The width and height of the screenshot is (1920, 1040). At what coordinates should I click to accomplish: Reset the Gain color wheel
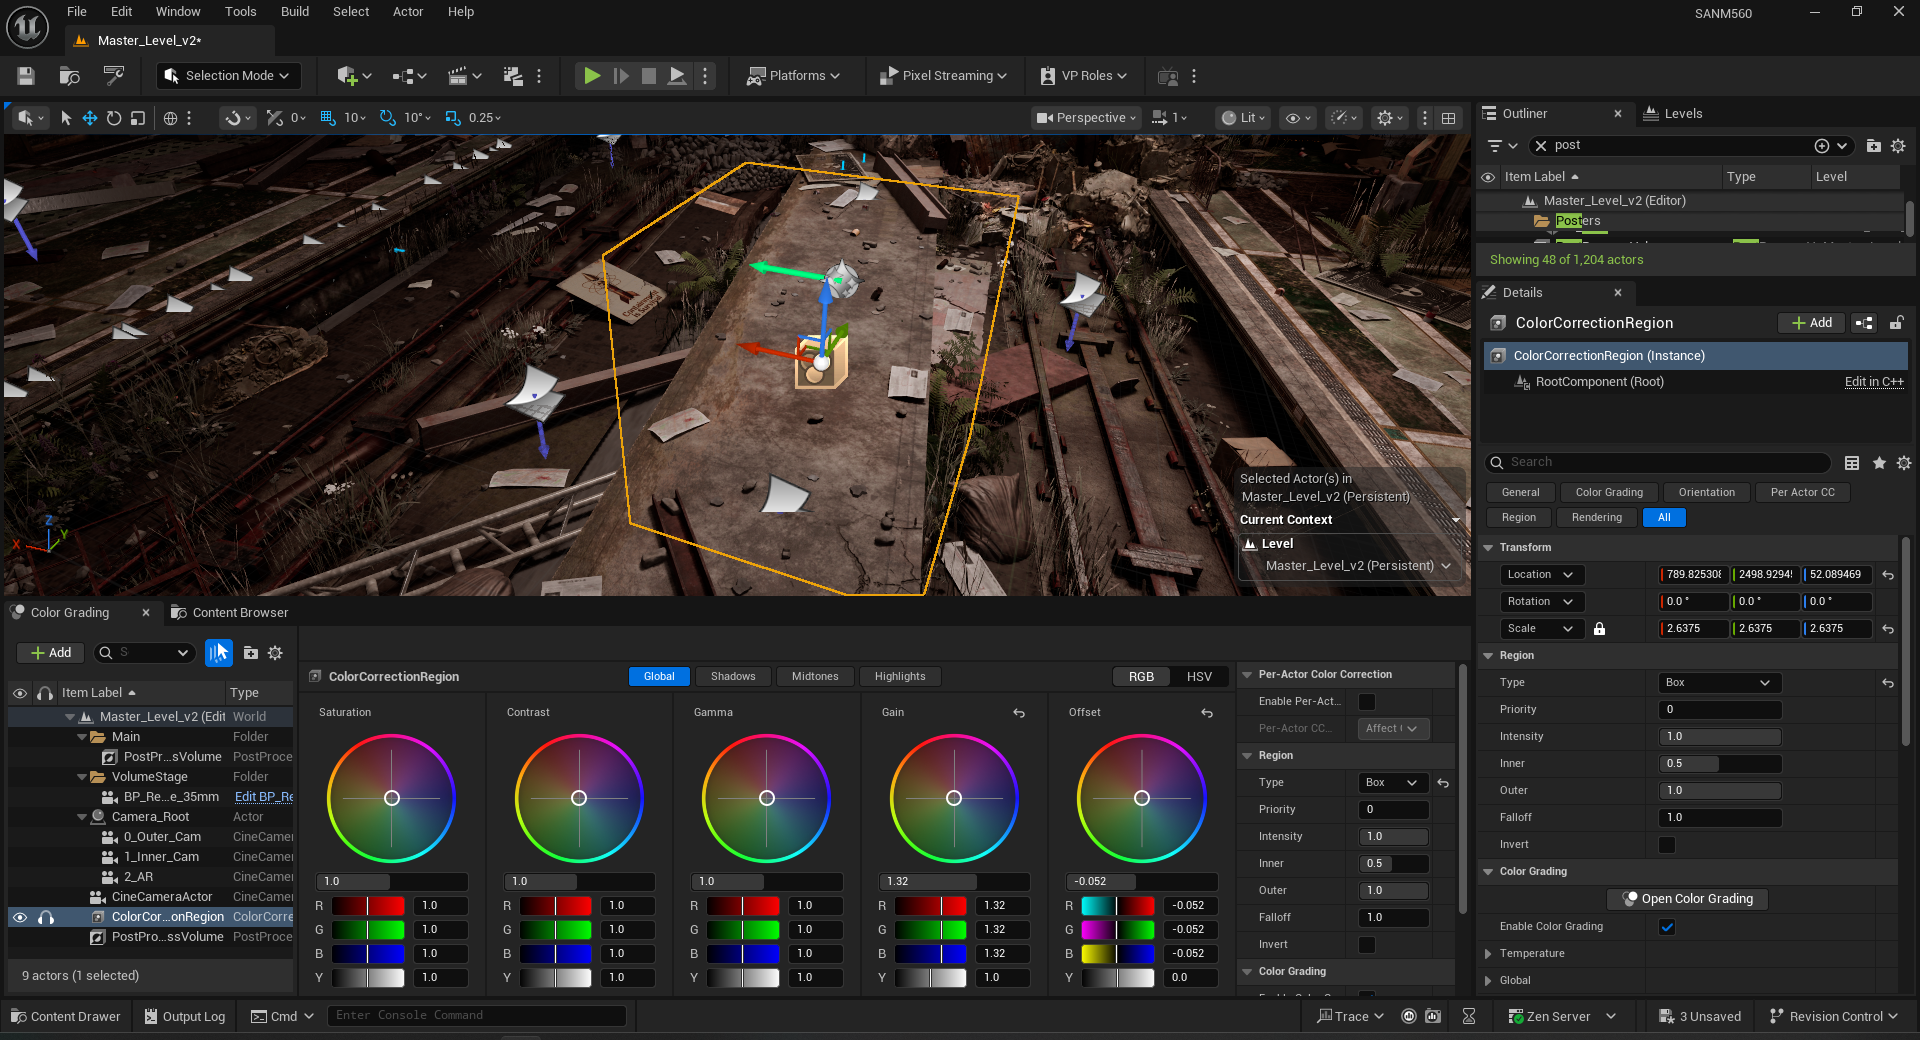(x=1019, y=713)
